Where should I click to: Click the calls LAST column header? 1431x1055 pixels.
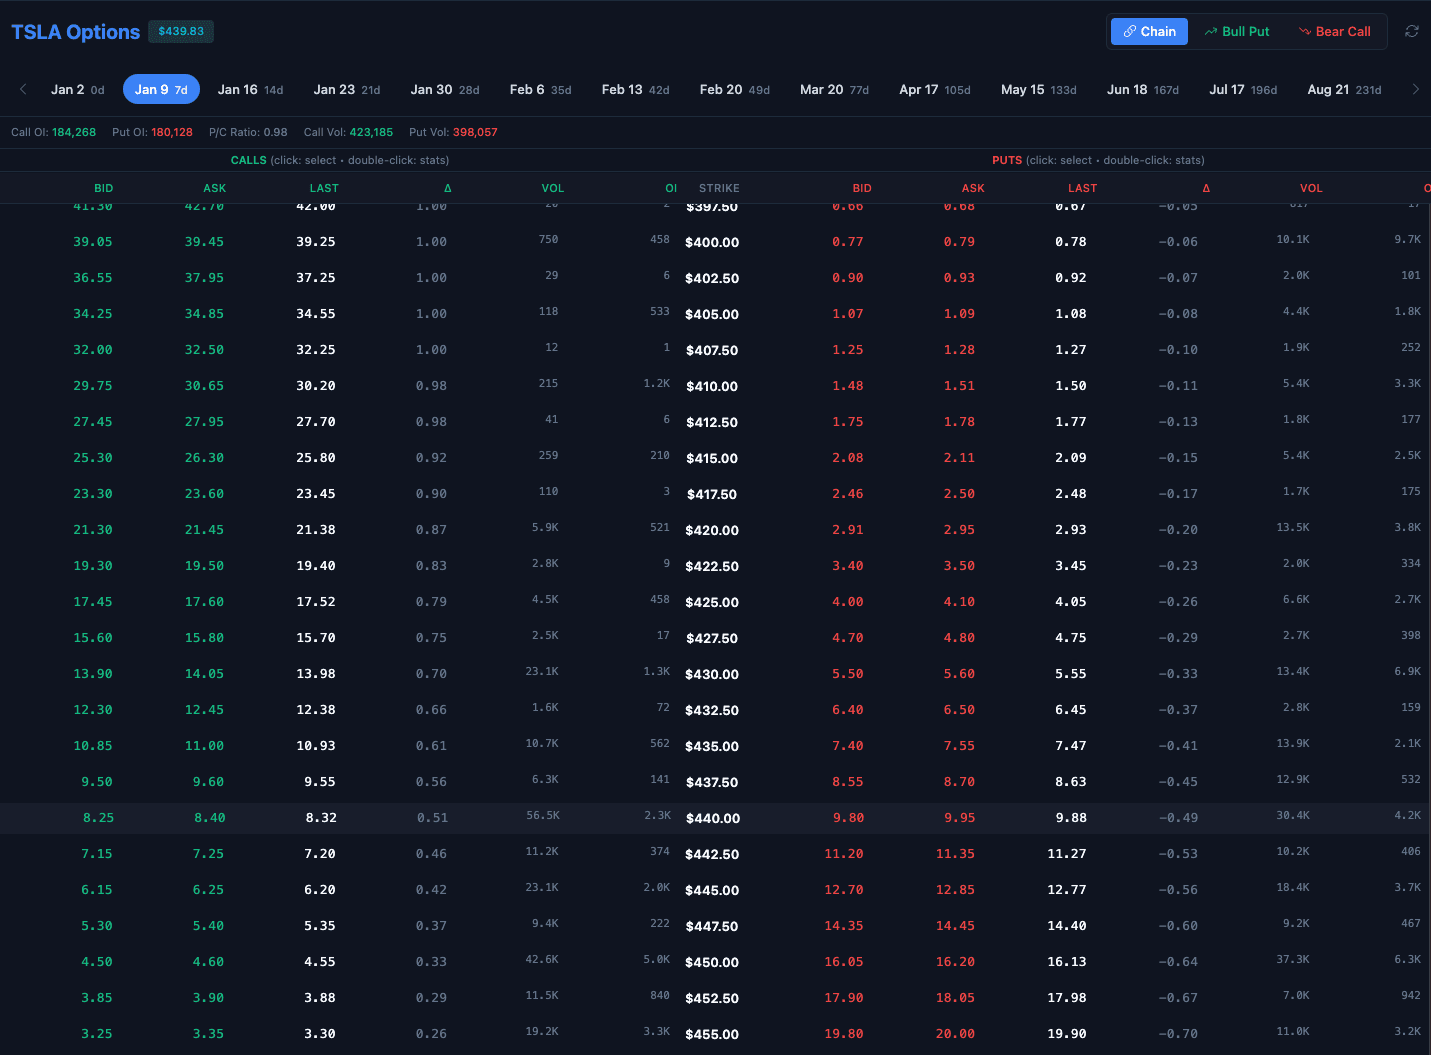[324, 188]
